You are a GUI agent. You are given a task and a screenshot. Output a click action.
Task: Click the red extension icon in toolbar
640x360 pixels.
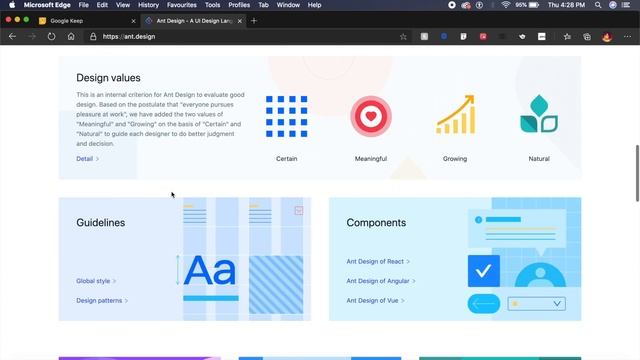coord(483,37)
